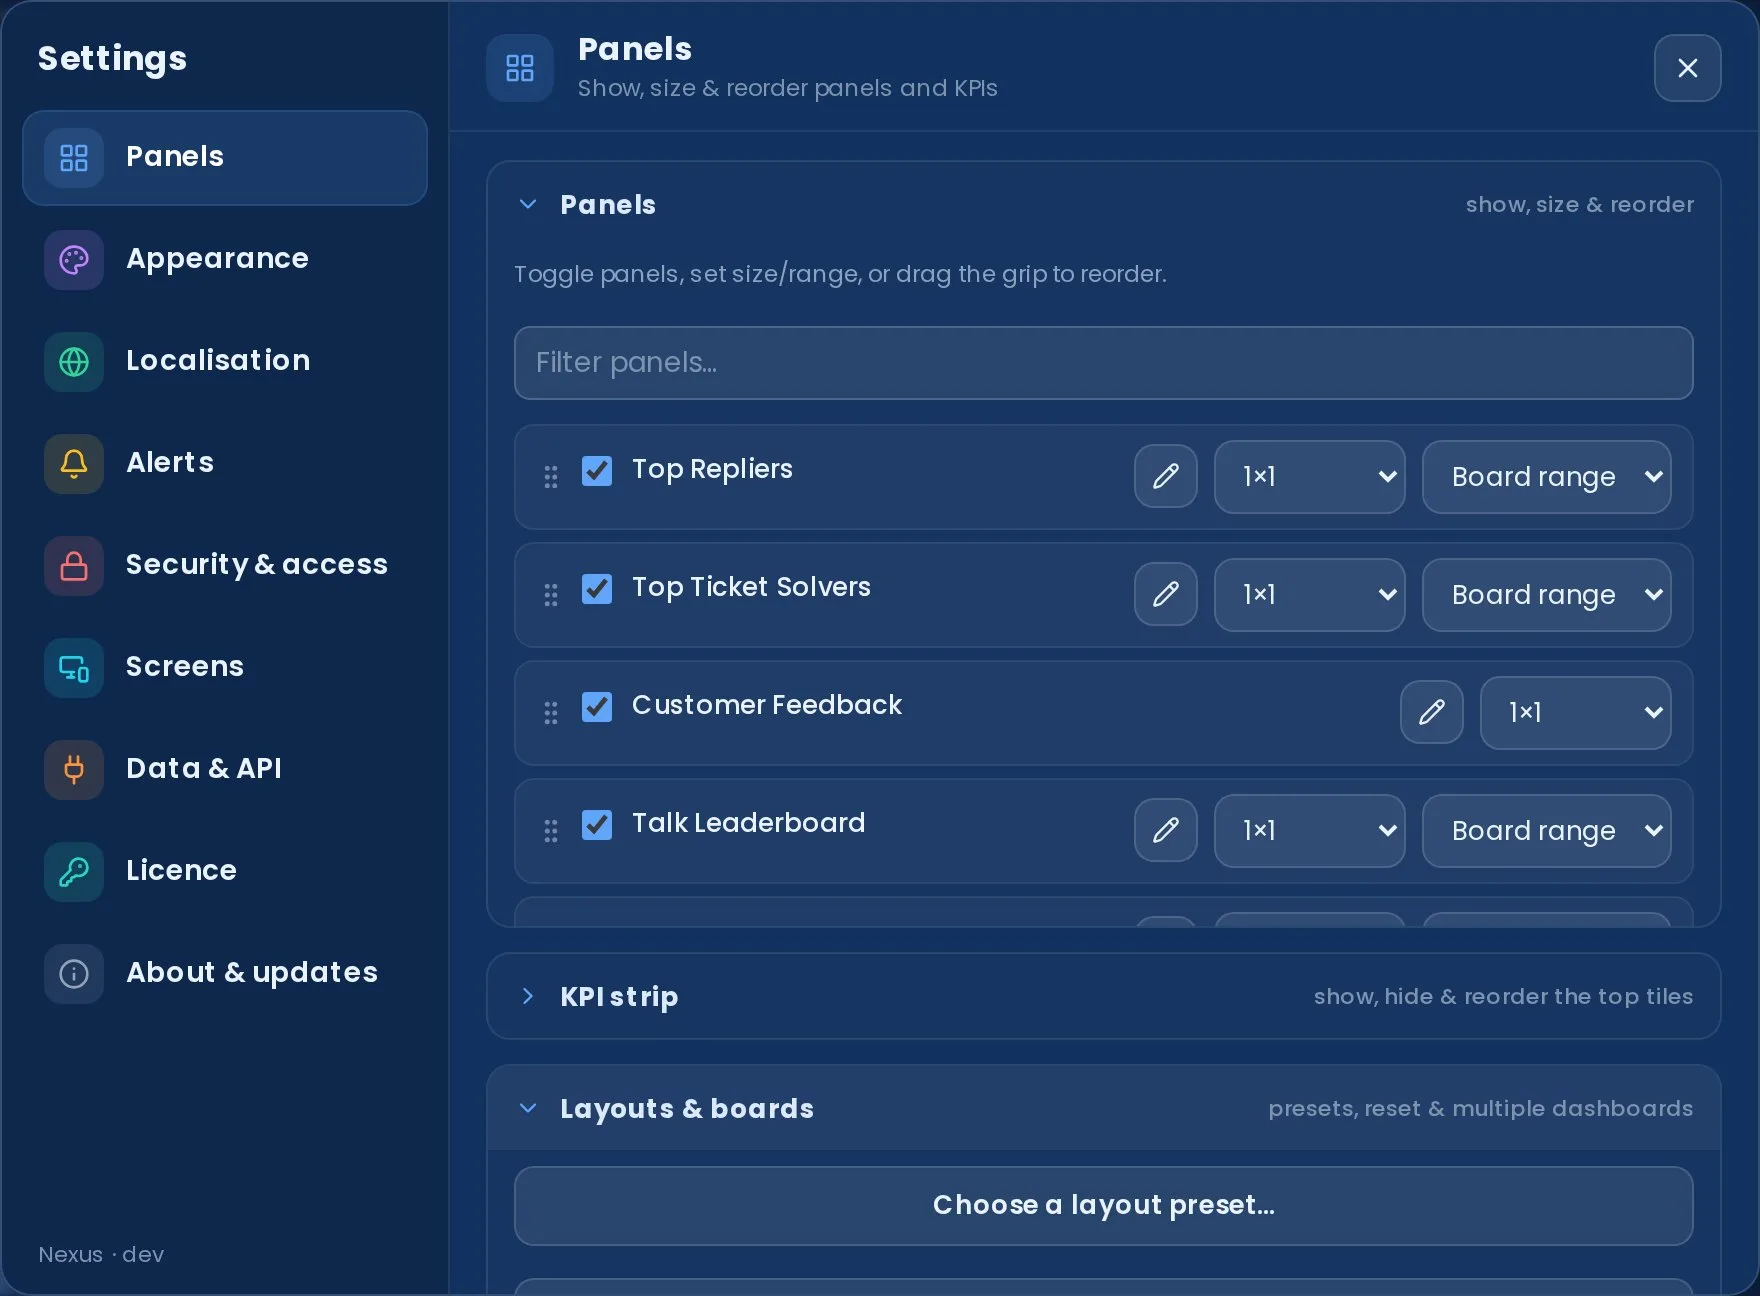Toggle the Talk Leaderboard checkbox

tap(597, 825)
